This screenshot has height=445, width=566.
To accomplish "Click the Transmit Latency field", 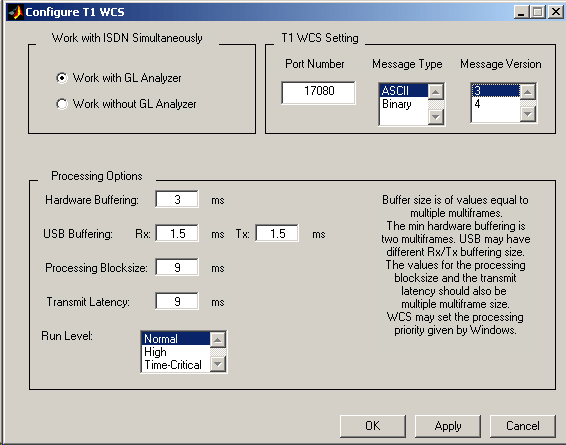I will pos(177,301).
